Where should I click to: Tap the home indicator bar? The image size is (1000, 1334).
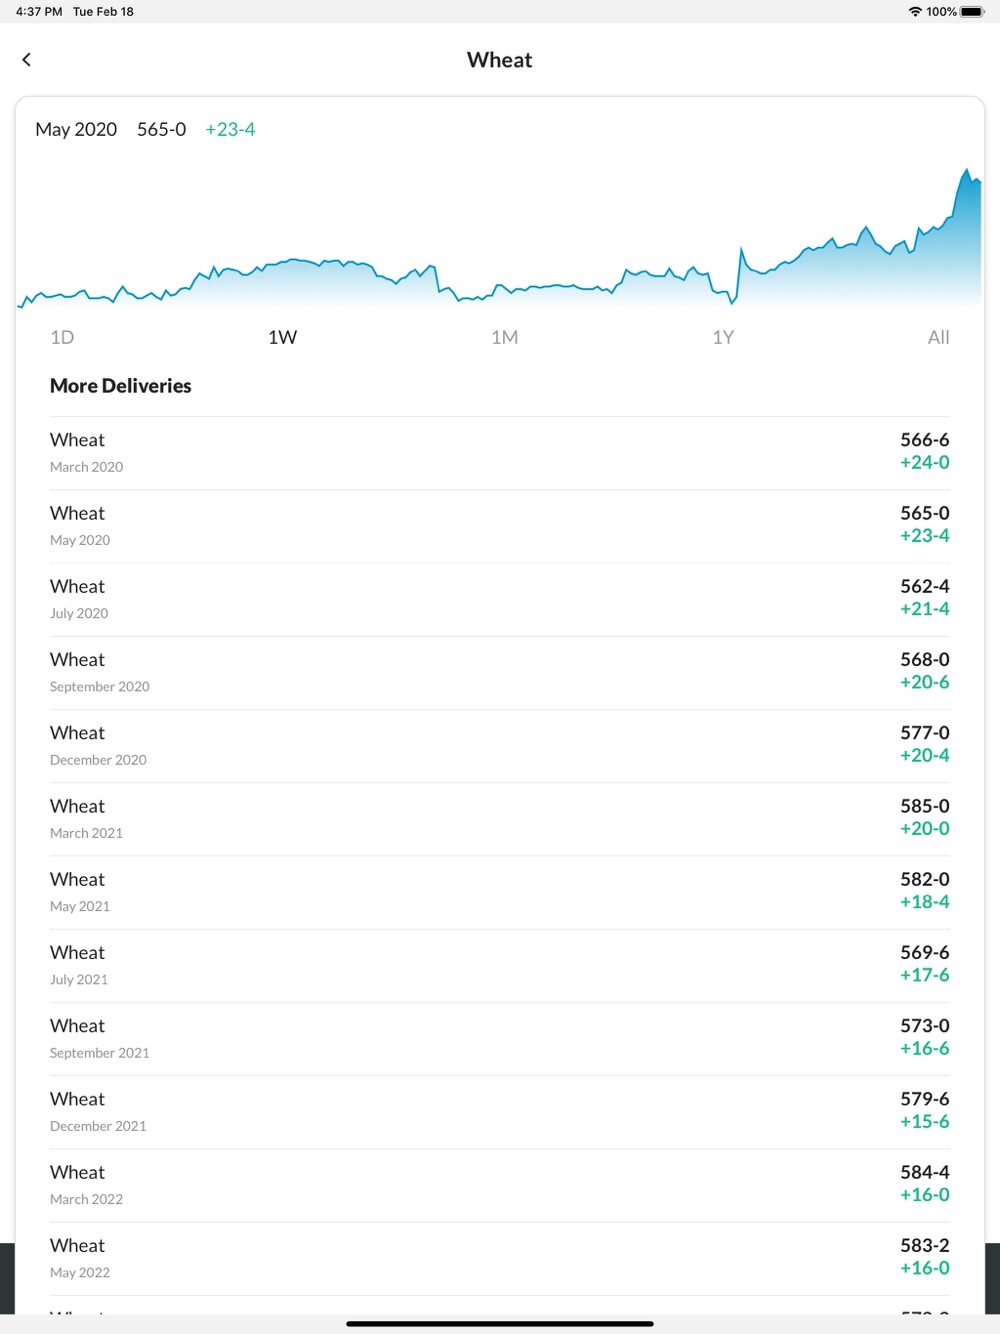(x=500, y=1324)
